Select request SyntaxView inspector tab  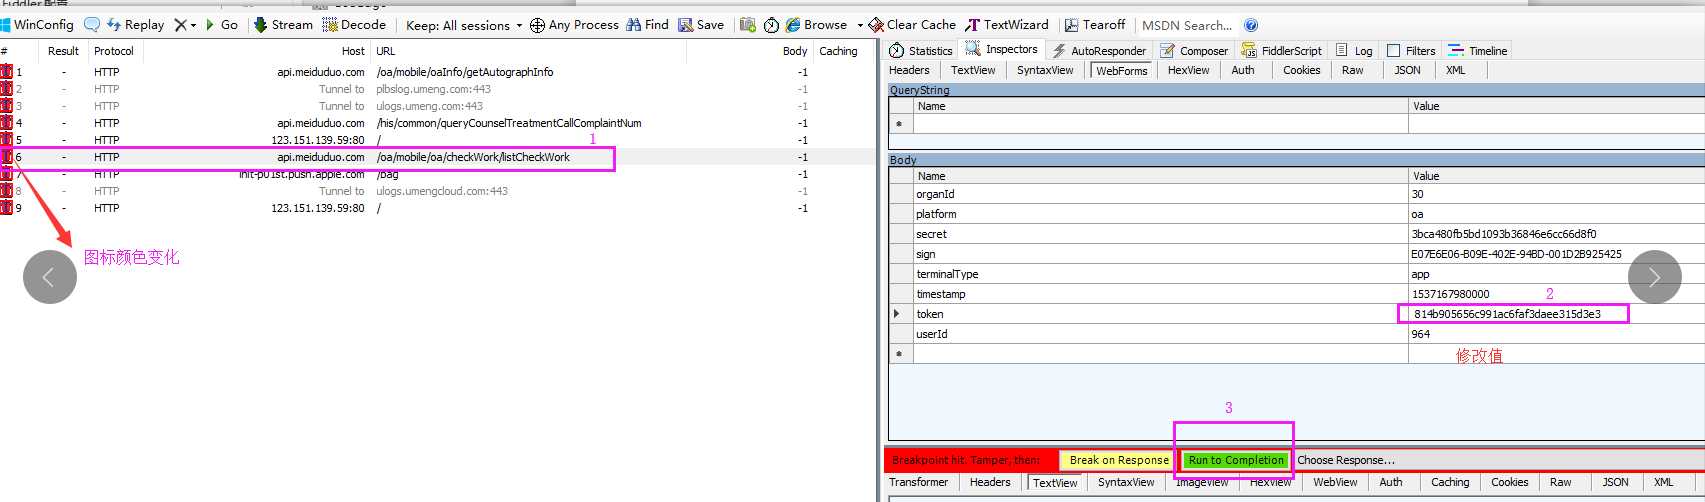(x=1045, y=70)
